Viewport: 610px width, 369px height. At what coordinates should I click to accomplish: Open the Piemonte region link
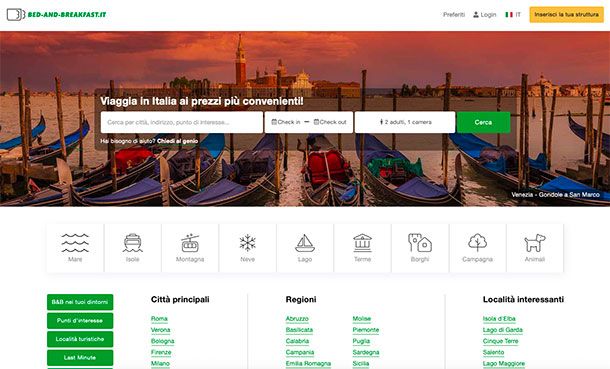(366, 330)
